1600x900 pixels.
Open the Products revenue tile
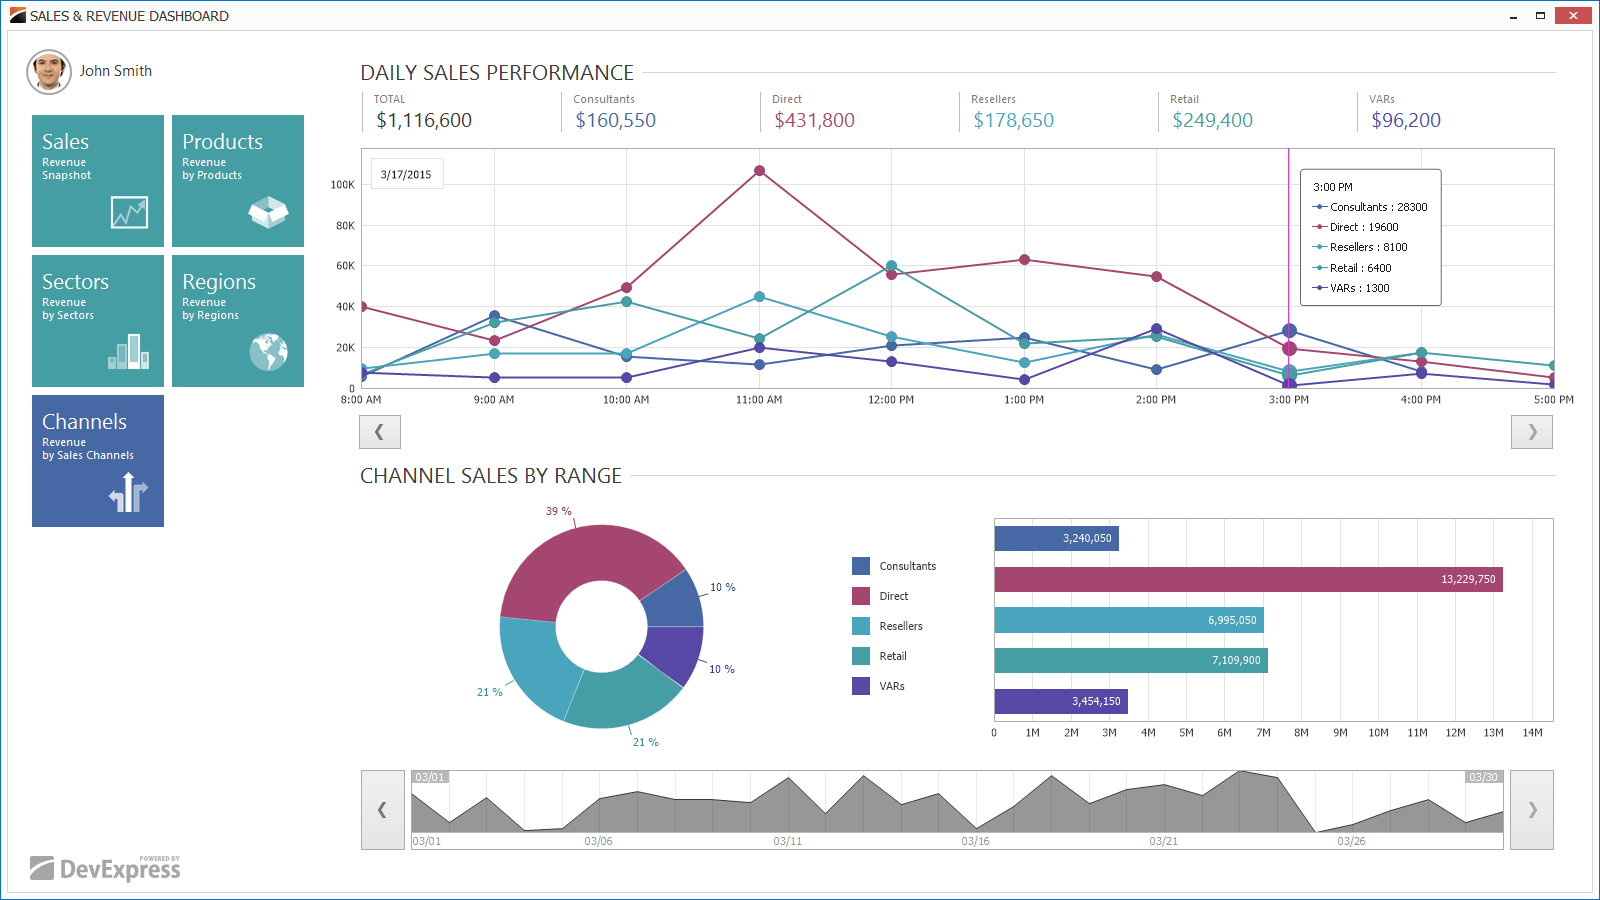[x=238, y=181]
